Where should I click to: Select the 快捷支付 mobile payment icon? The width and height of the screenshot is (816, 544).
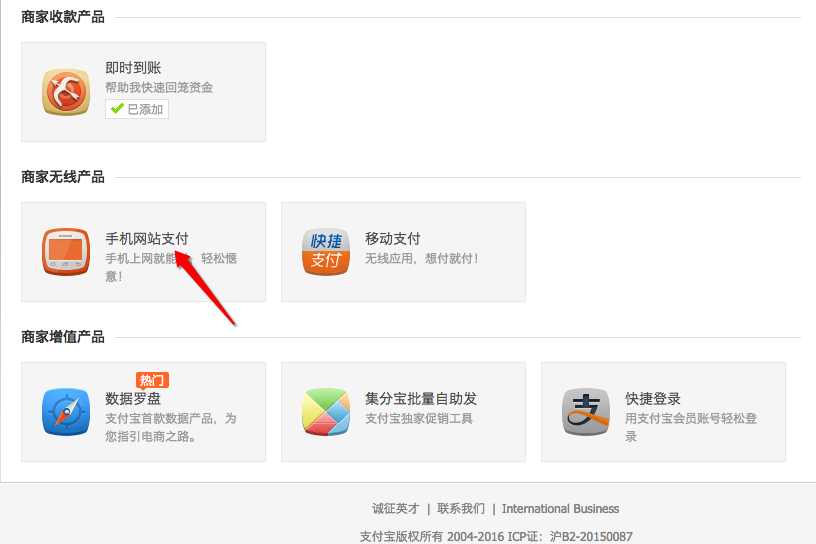(326, 252)
